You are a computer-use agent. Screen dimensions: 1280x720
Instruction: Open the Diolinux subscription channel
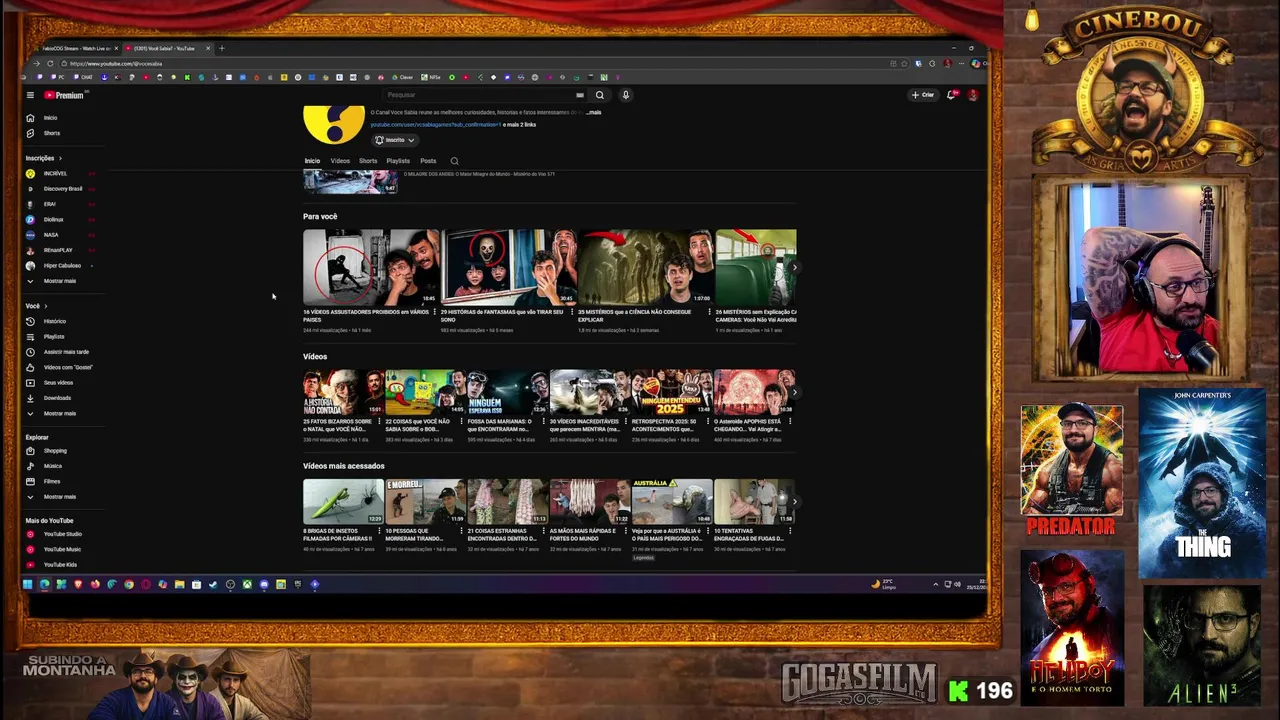tap(52, 219)
